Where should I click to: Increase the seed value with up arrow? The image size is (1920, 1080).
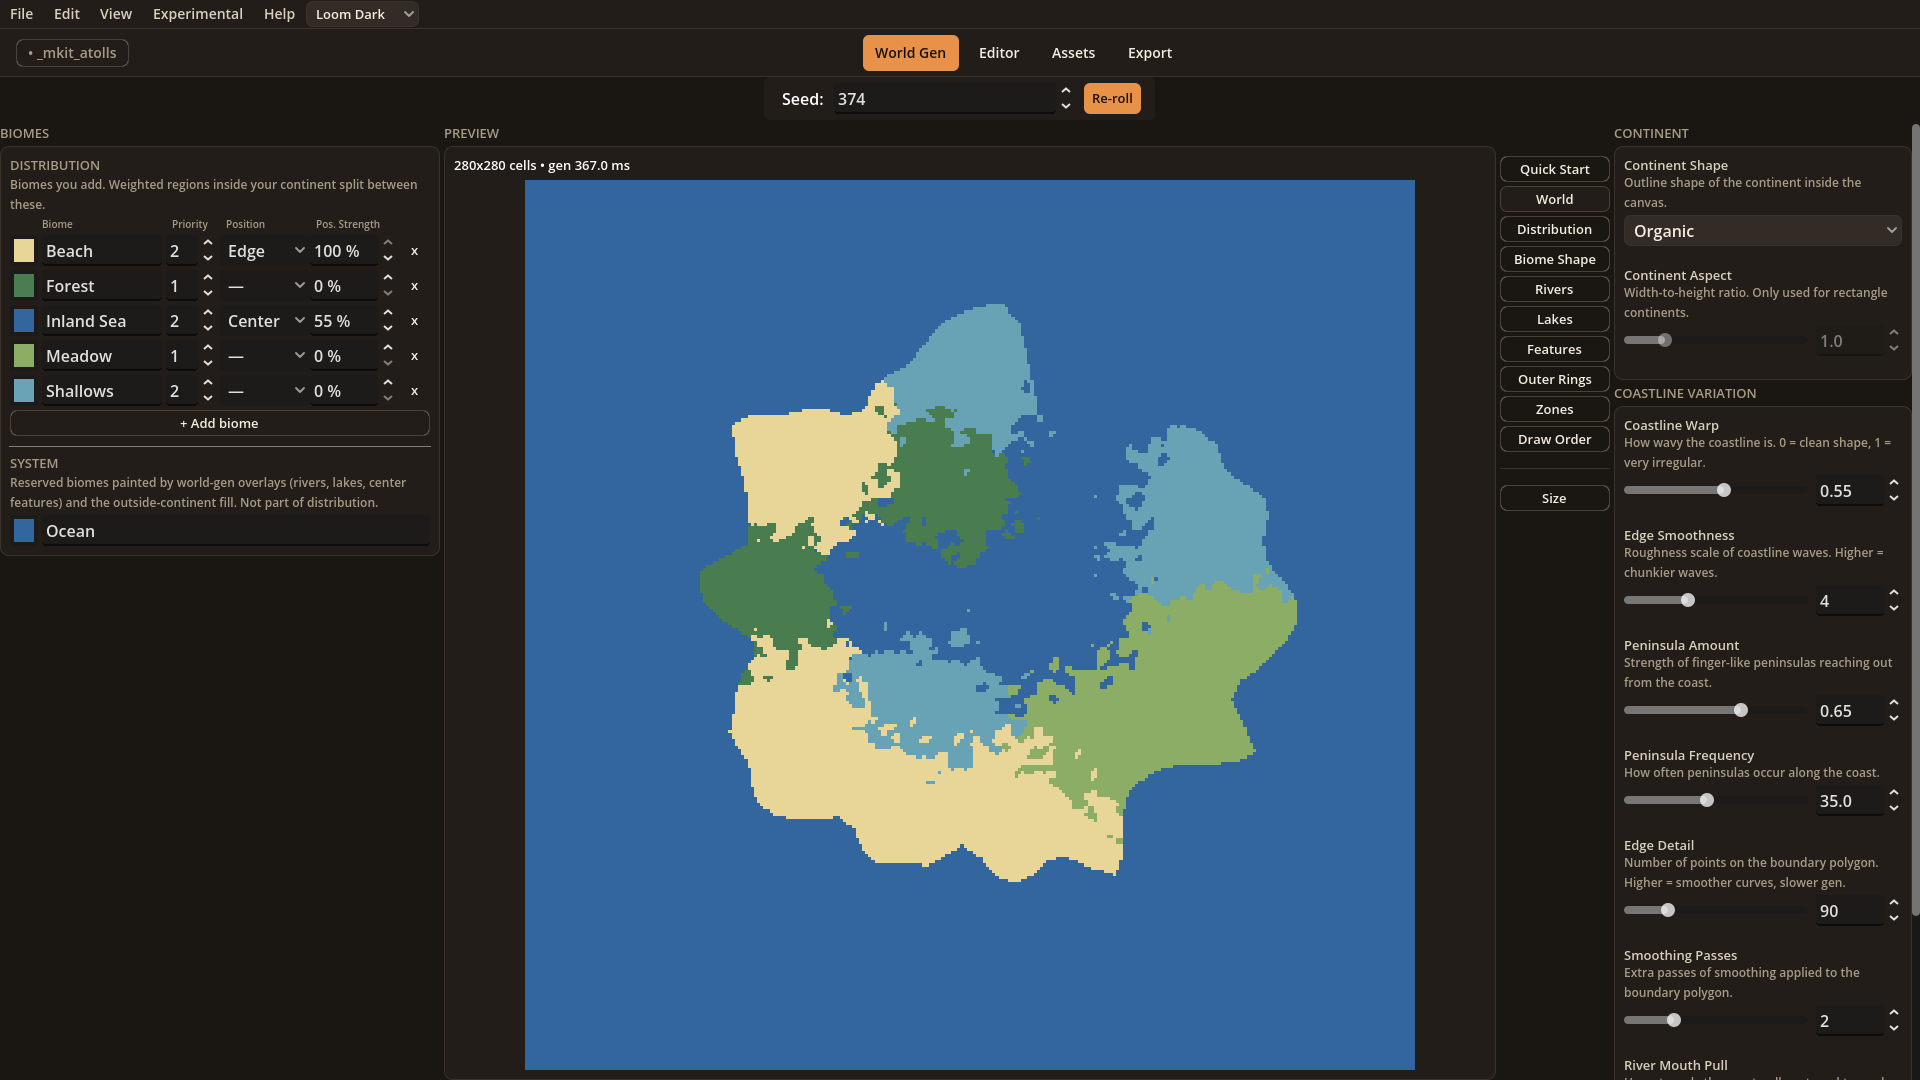tap(1066, 91)
